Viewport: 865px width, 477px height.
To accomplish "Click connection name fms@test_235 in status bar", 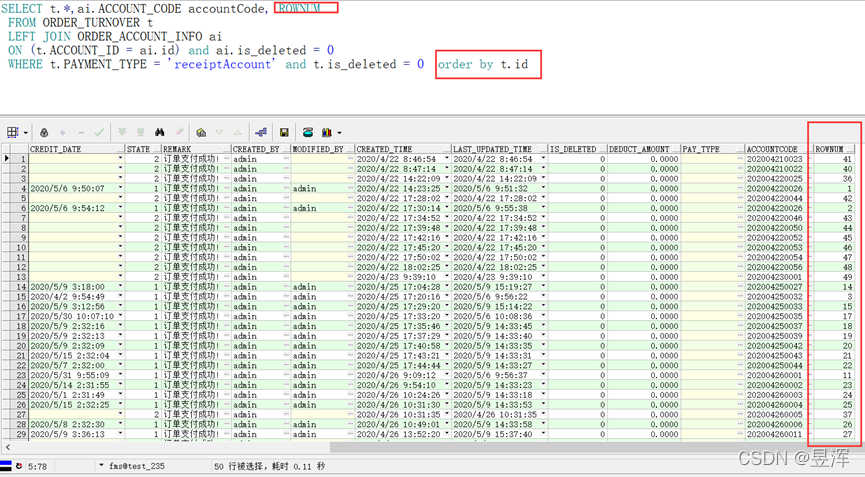I will pyautogui.click(x=136, y=466).
